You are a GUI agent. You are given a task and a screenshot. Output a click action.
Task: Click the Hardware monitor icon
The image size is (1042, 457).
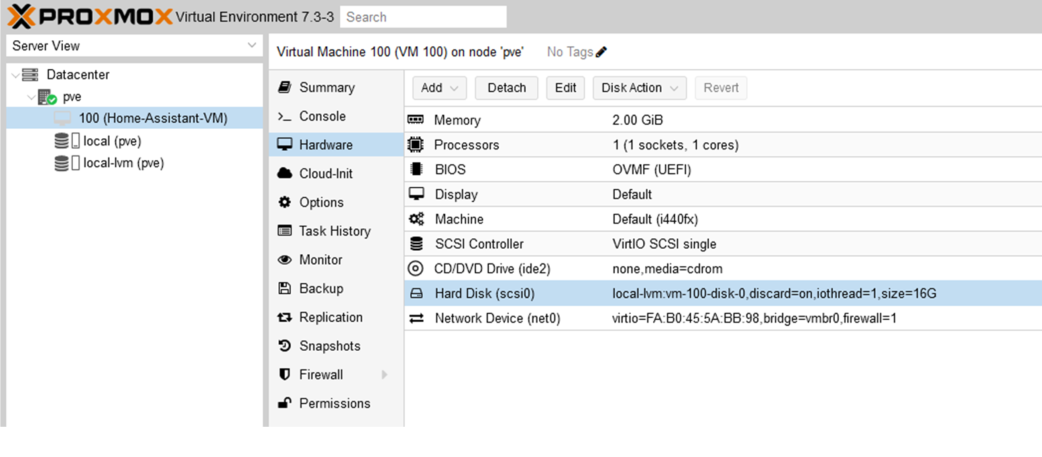click(284, 145)
